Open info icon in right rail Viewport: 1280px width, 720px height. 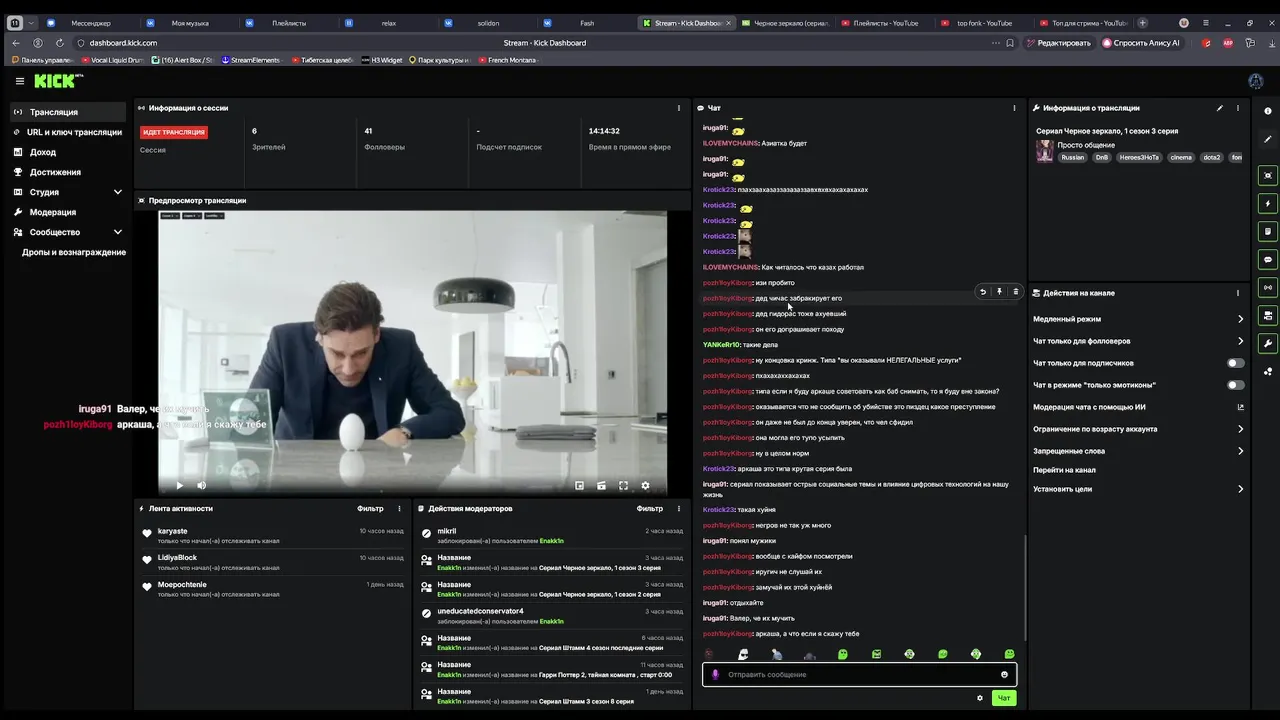pyautogui.click(x=1268, y=111)
